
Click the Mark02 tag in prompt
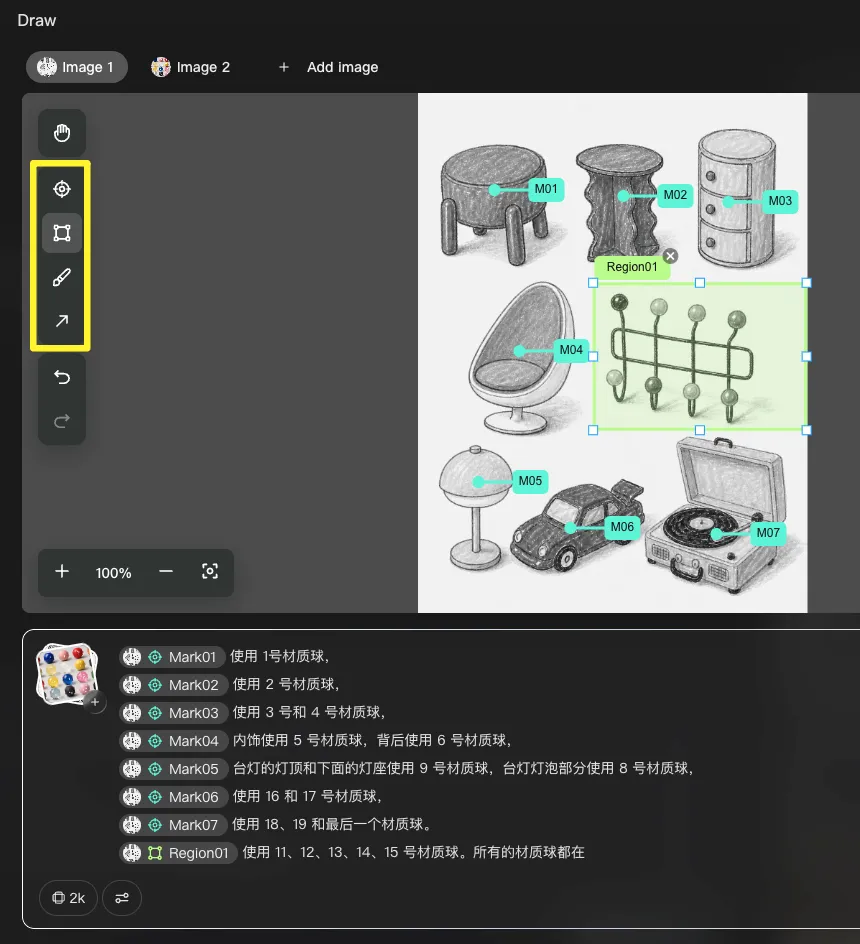pyautogui.click(x=173, y=685)
